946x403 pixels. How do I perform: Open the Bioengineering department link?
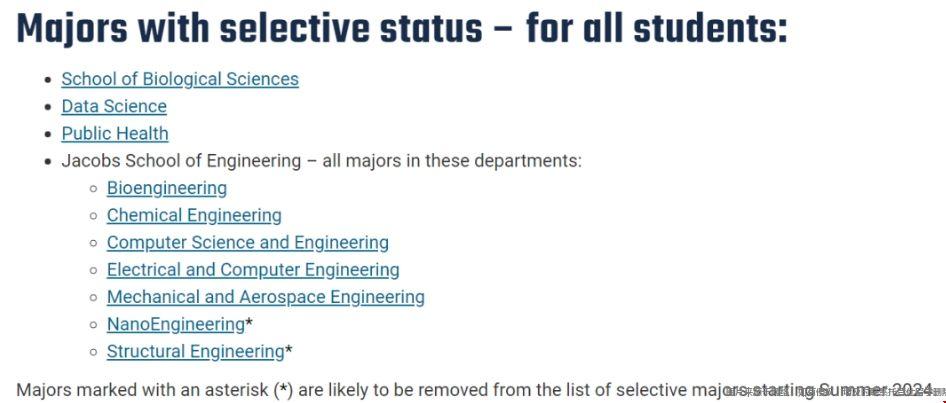(x=167, y=188)
